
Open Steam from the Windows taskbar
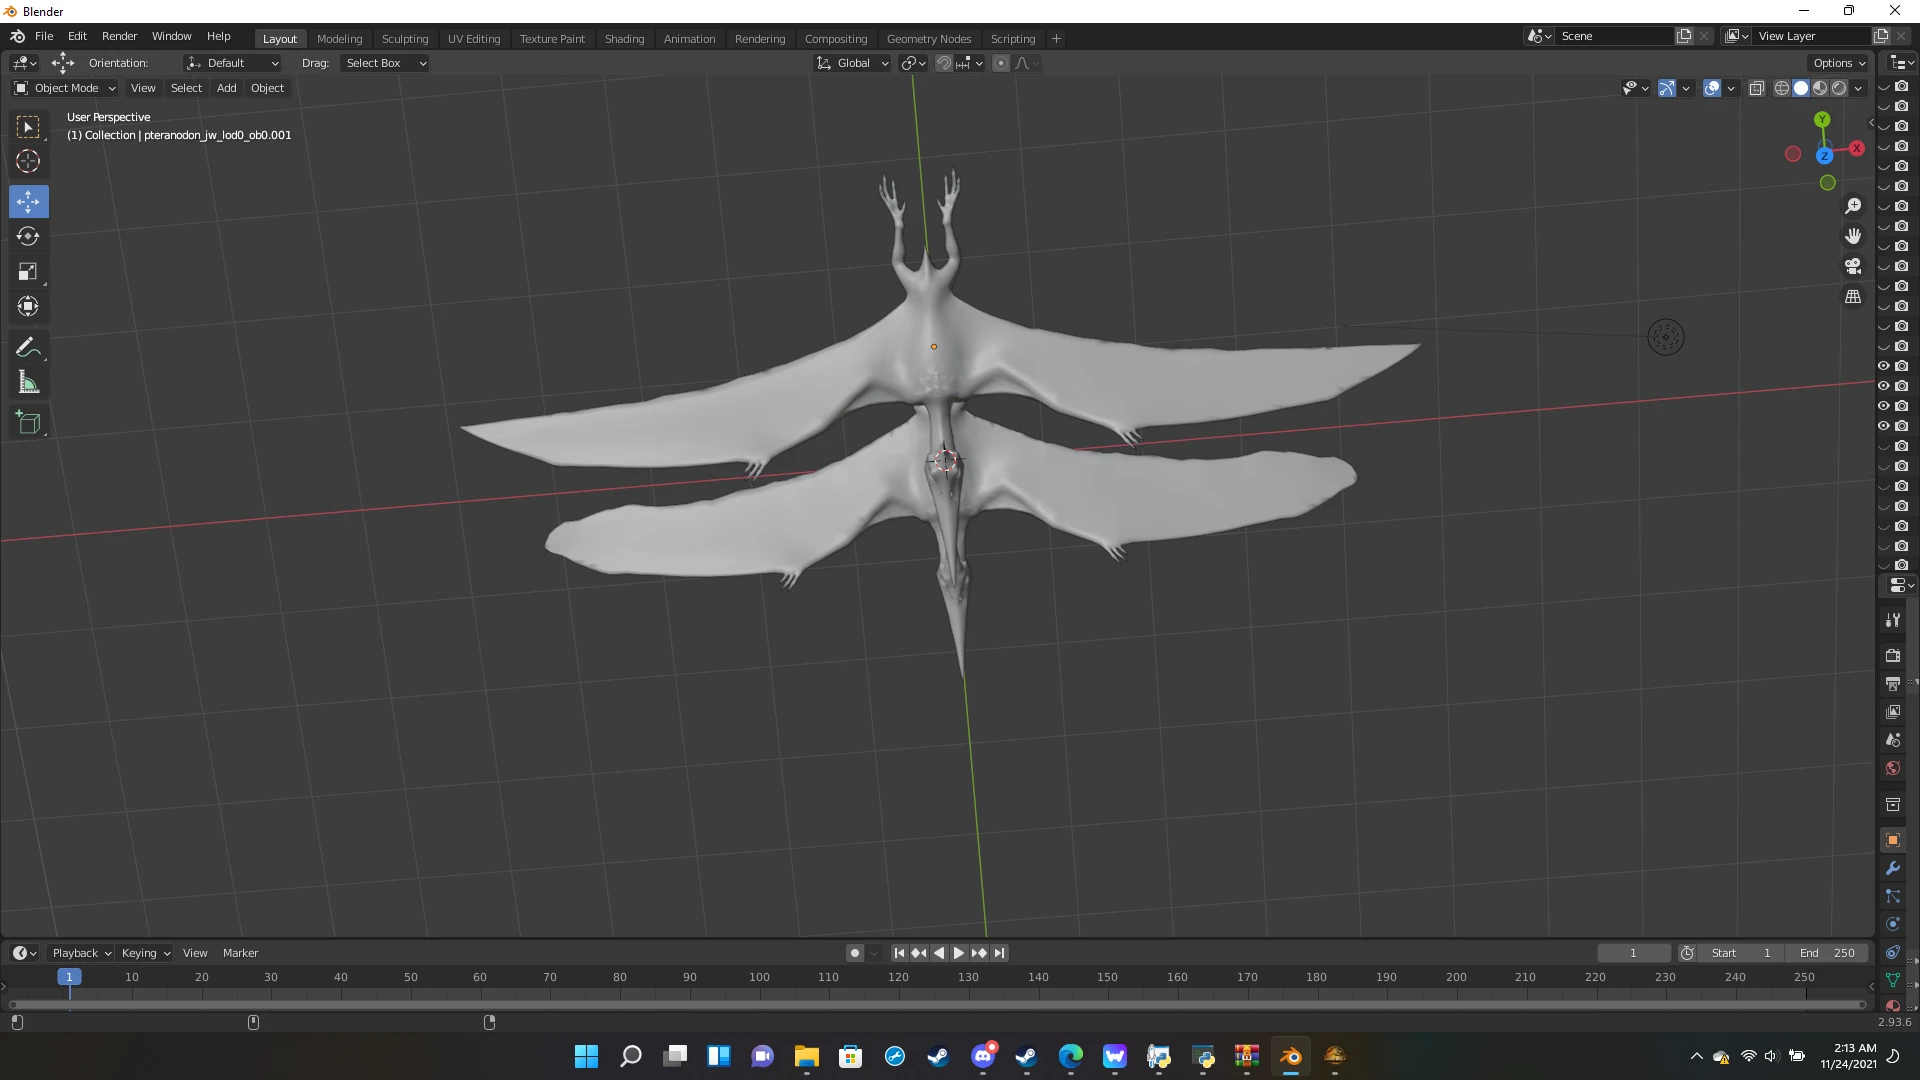[938, 1056]
